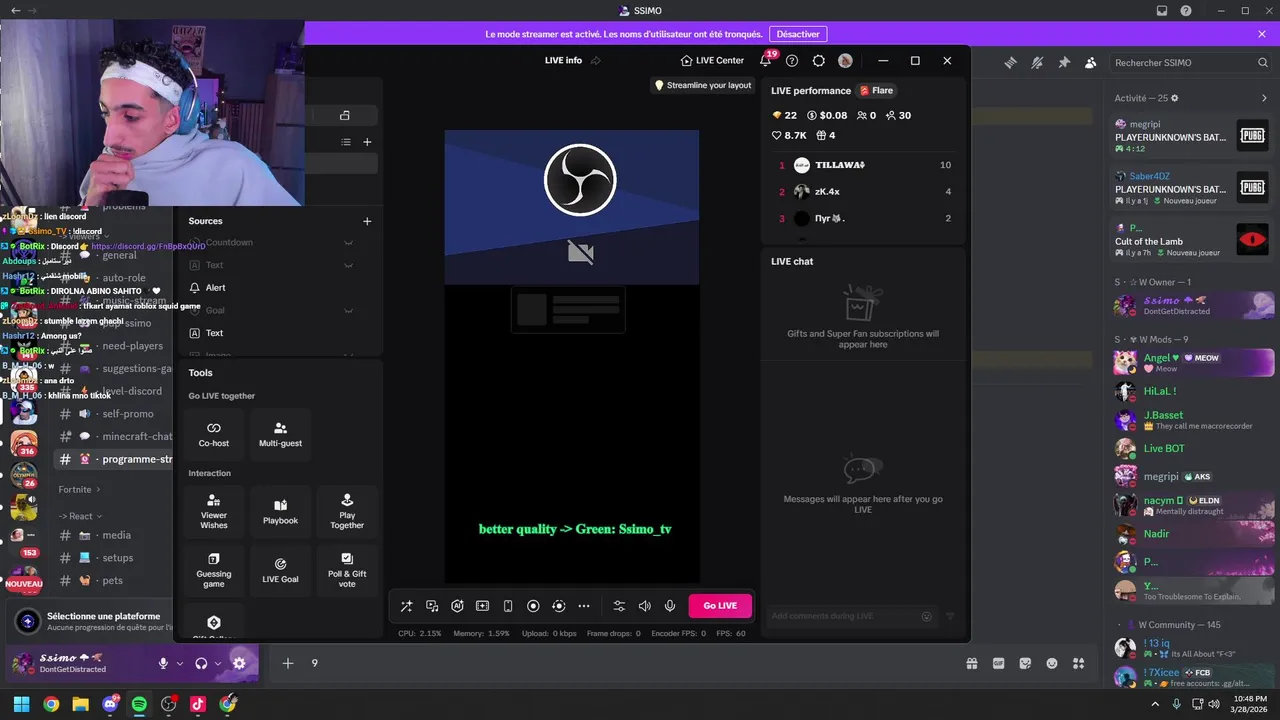The image size is (1280, 720).
Task: Dismiss the streamer mode purple banner
Action: coord(1262,34)
